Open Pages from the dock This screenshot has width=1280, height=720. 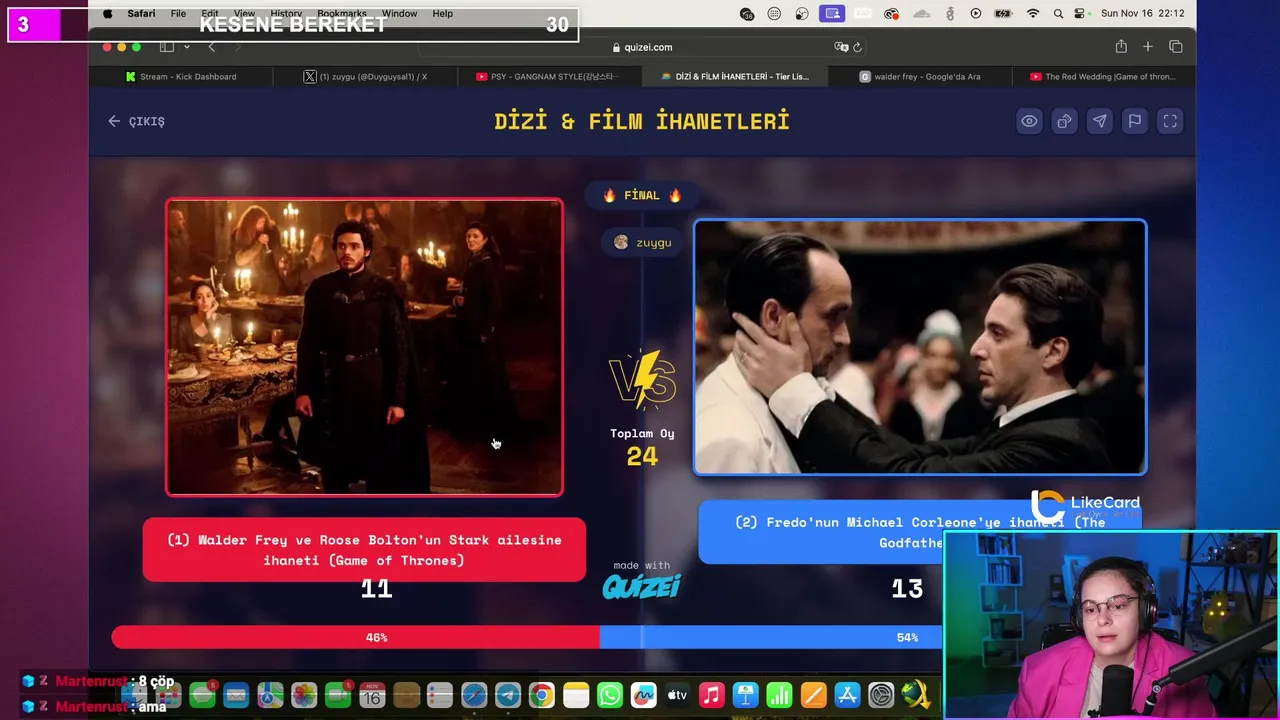(x=813, y=695)
